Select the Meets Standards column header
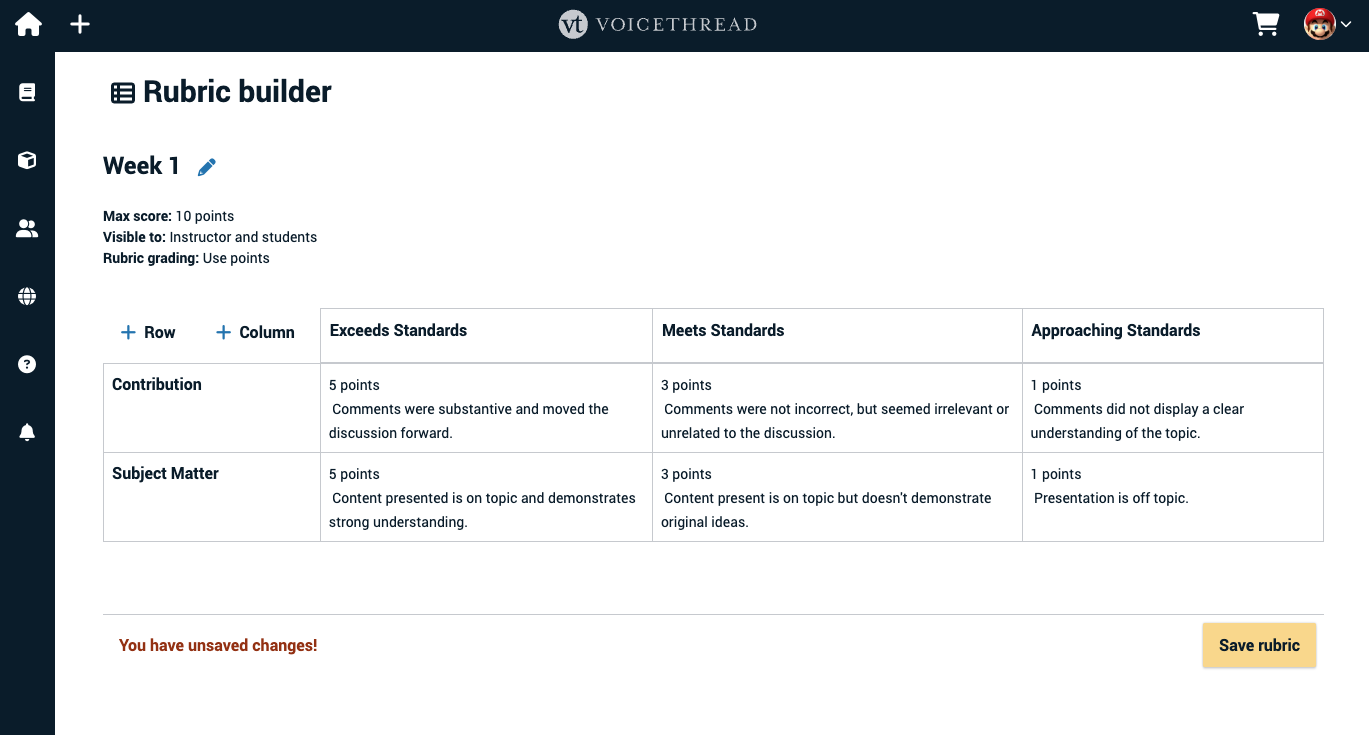 tap(723, 331)
